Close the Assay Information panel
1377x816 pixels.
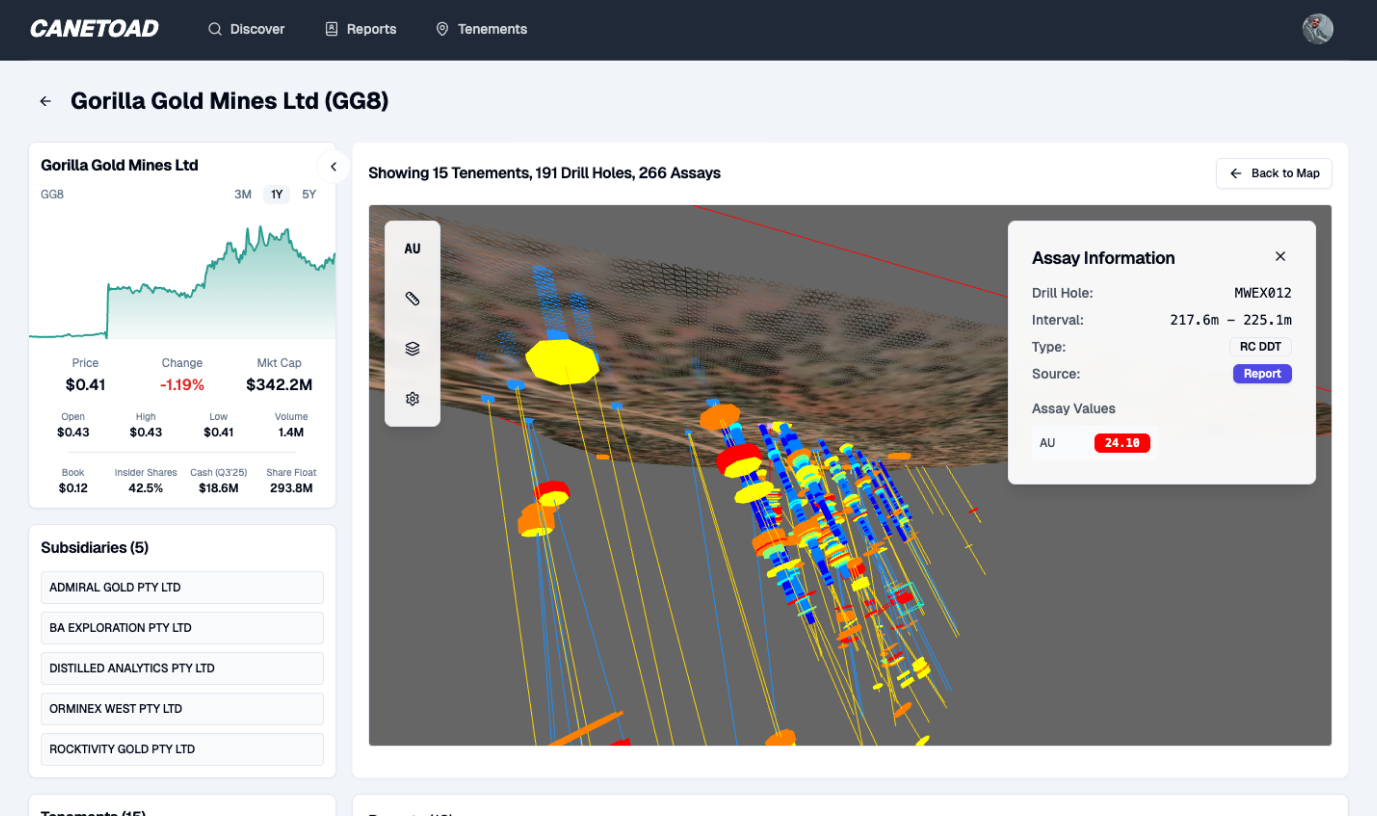(x=1280, y=257)
